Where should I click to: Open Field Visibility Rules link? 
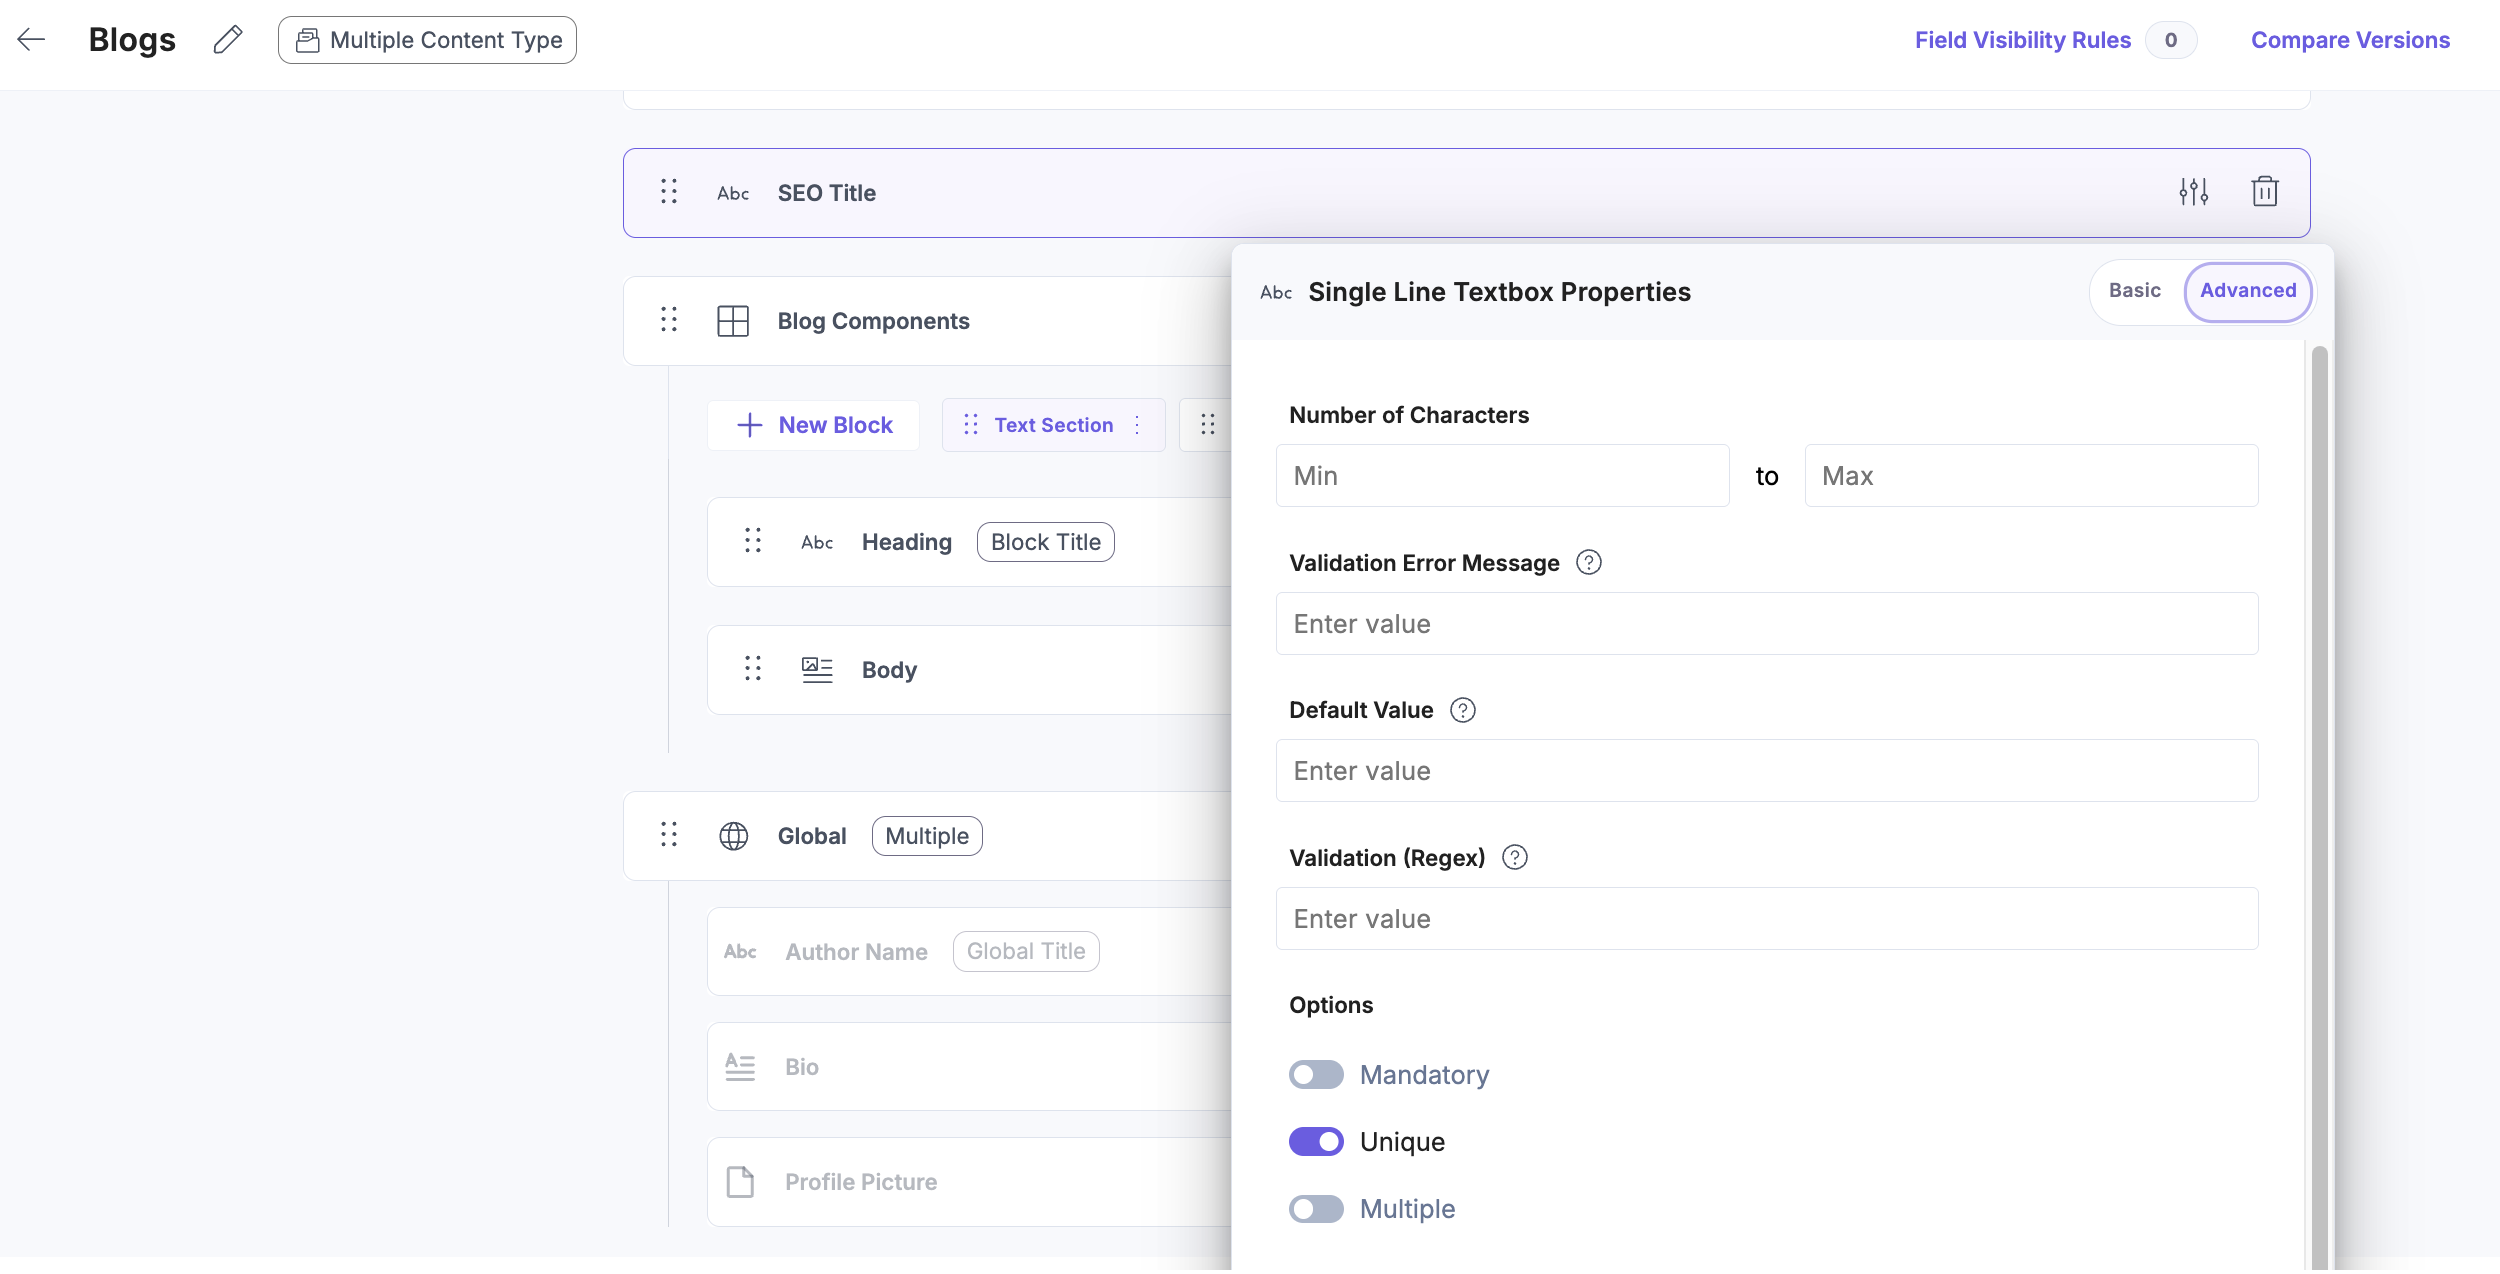tap(2022, 40)
